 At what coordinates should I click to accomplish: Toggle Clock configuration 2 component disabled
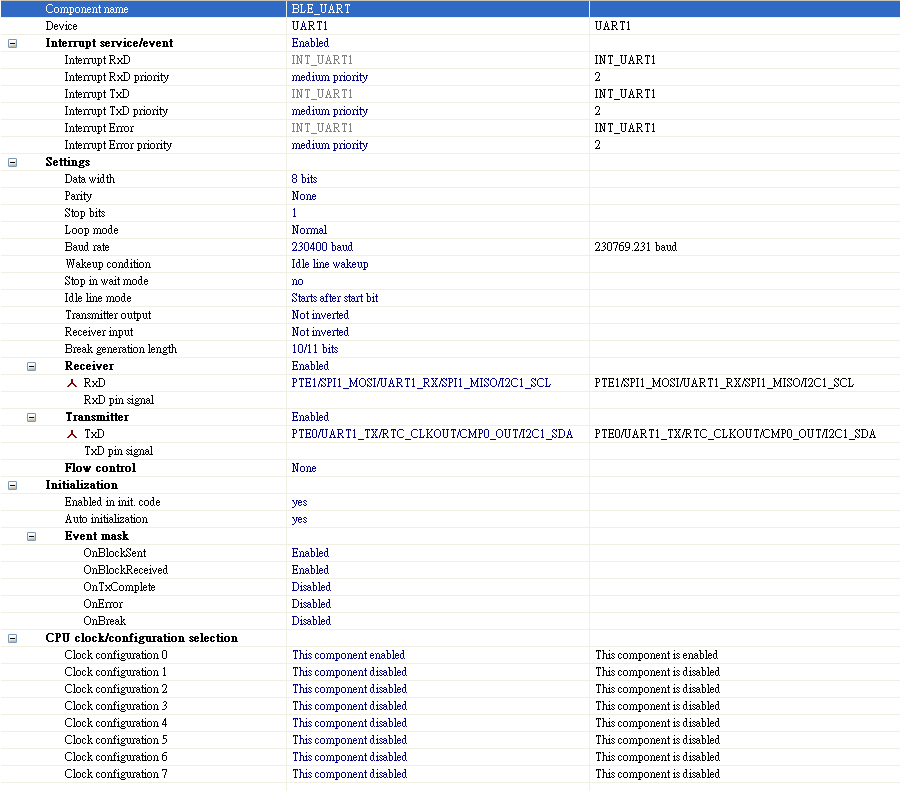350,689
